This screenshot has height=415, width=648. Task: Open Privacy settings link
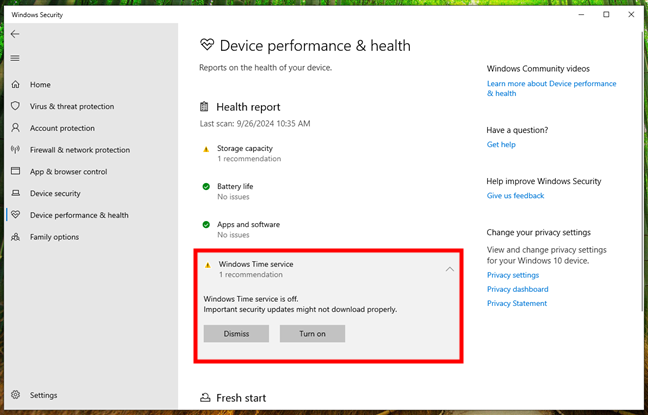[513, 275]
